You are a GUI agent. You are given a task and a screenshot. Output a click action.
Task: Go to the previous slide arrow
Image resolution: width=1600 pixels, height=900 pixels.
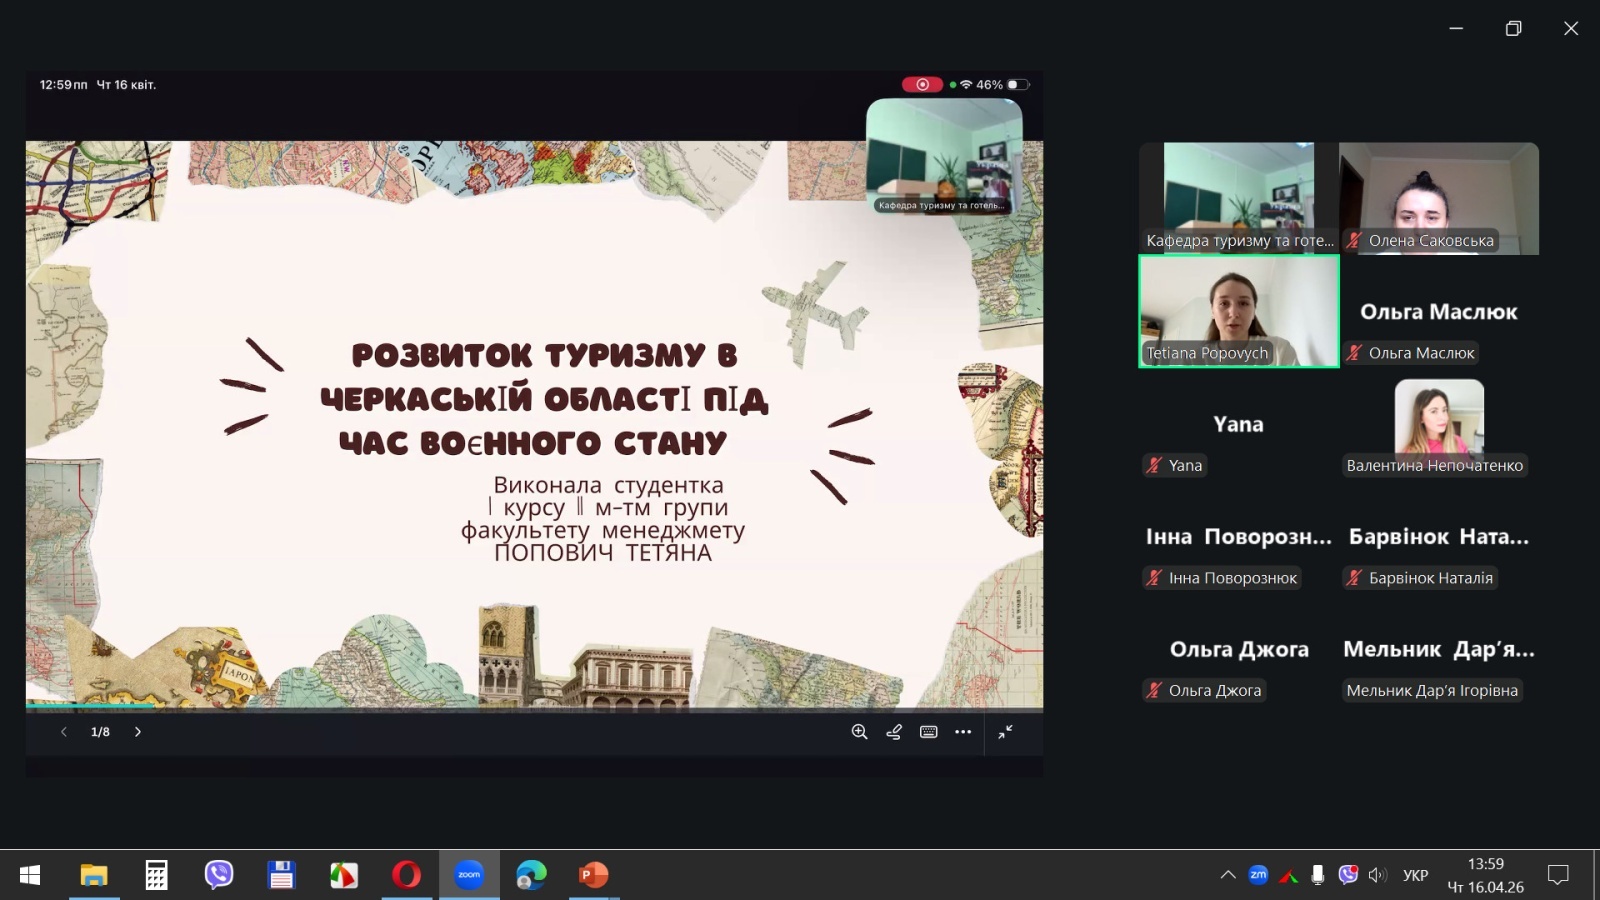point(64,732)
